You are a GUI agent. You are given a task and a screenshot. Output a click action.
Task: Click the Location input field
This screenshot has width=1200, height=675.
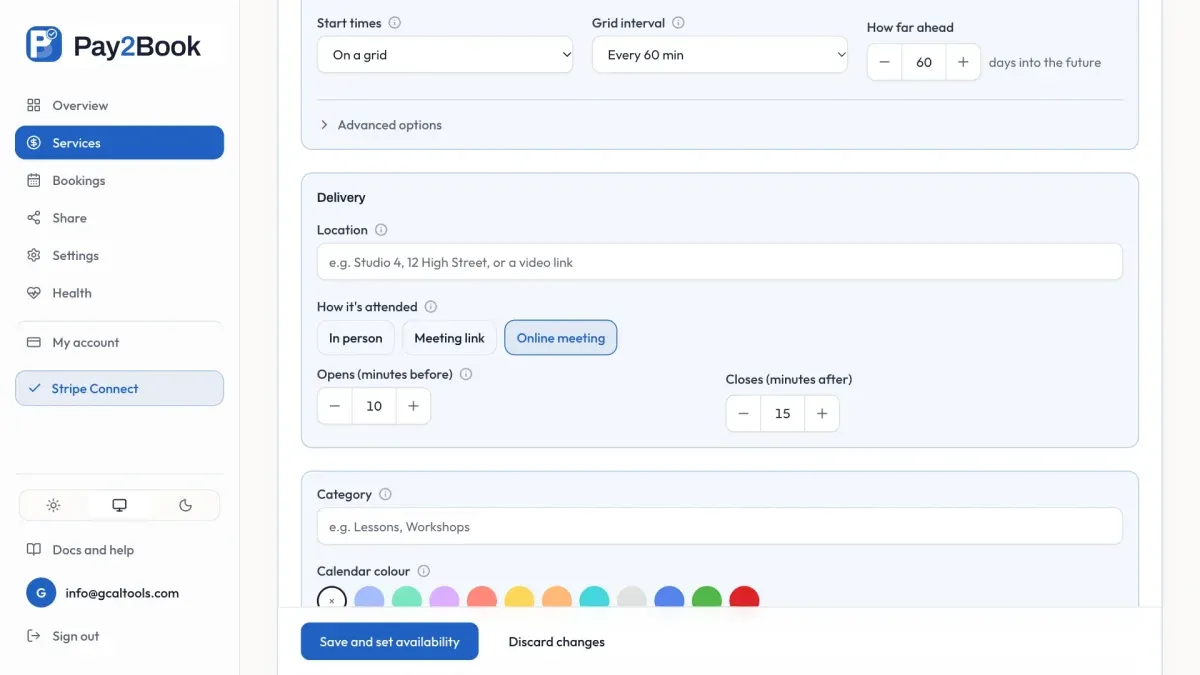720,262
